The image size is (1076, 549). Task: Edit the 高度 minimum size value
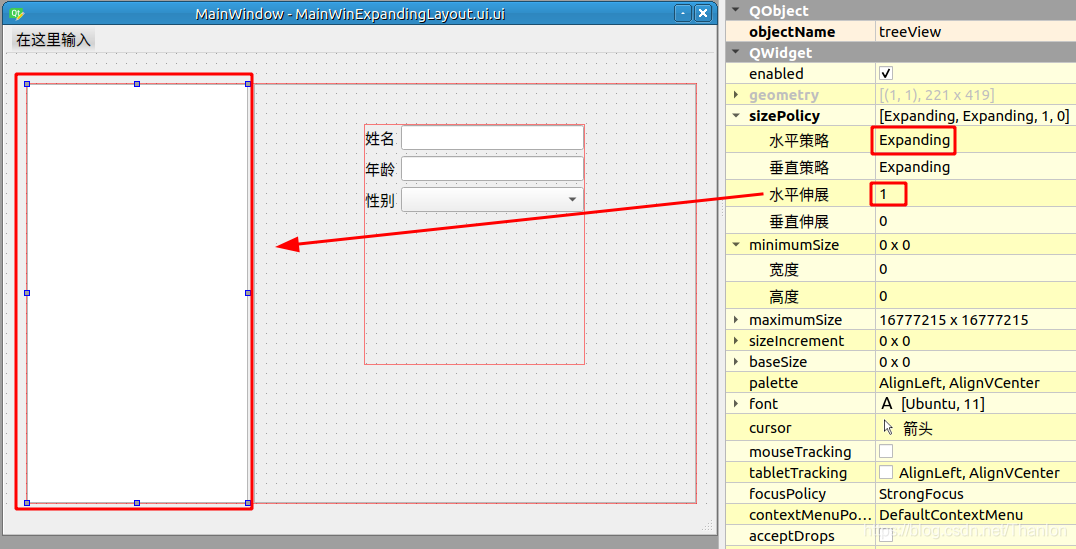point(883,296)
